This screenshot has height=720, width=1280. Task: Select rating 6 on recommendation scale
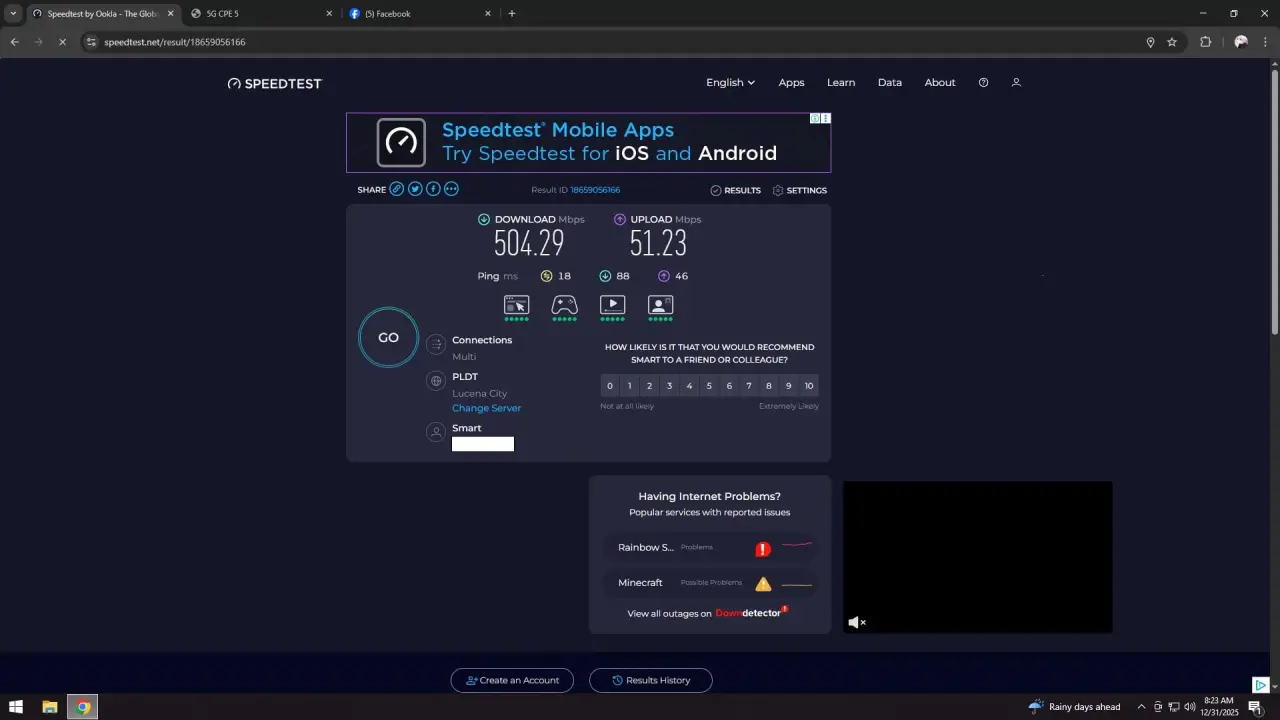click(x=729, y=386)
